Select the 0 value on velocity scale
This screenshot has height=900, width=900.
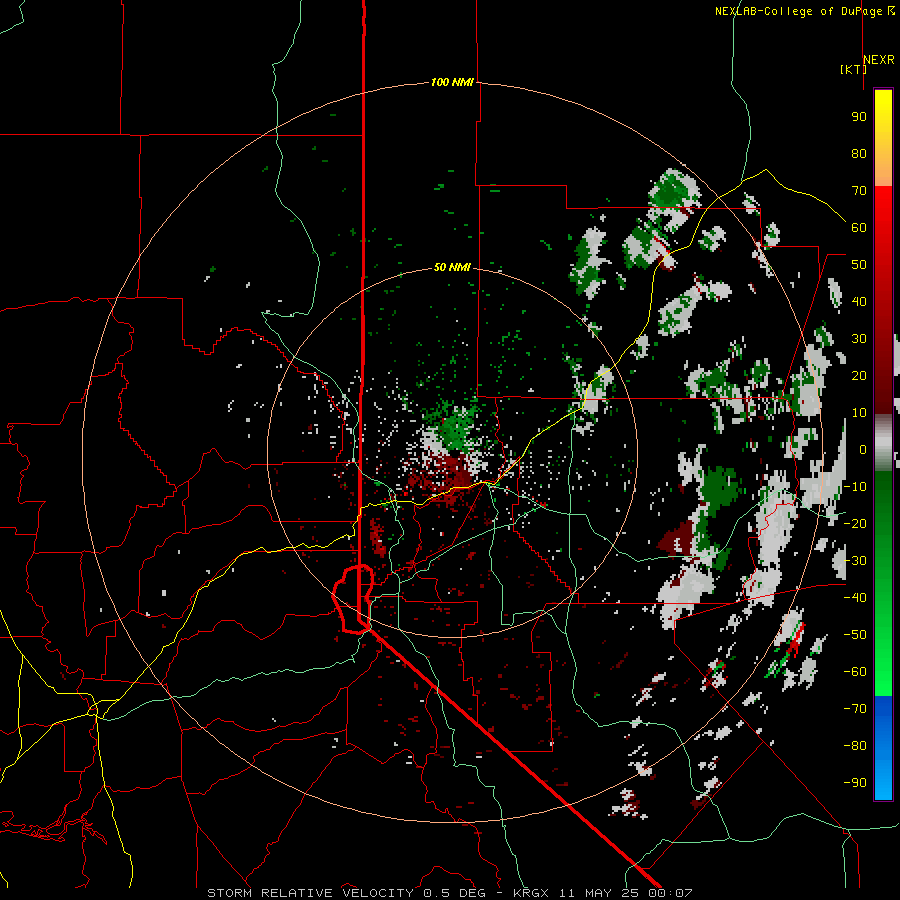(x=863, y=450)
